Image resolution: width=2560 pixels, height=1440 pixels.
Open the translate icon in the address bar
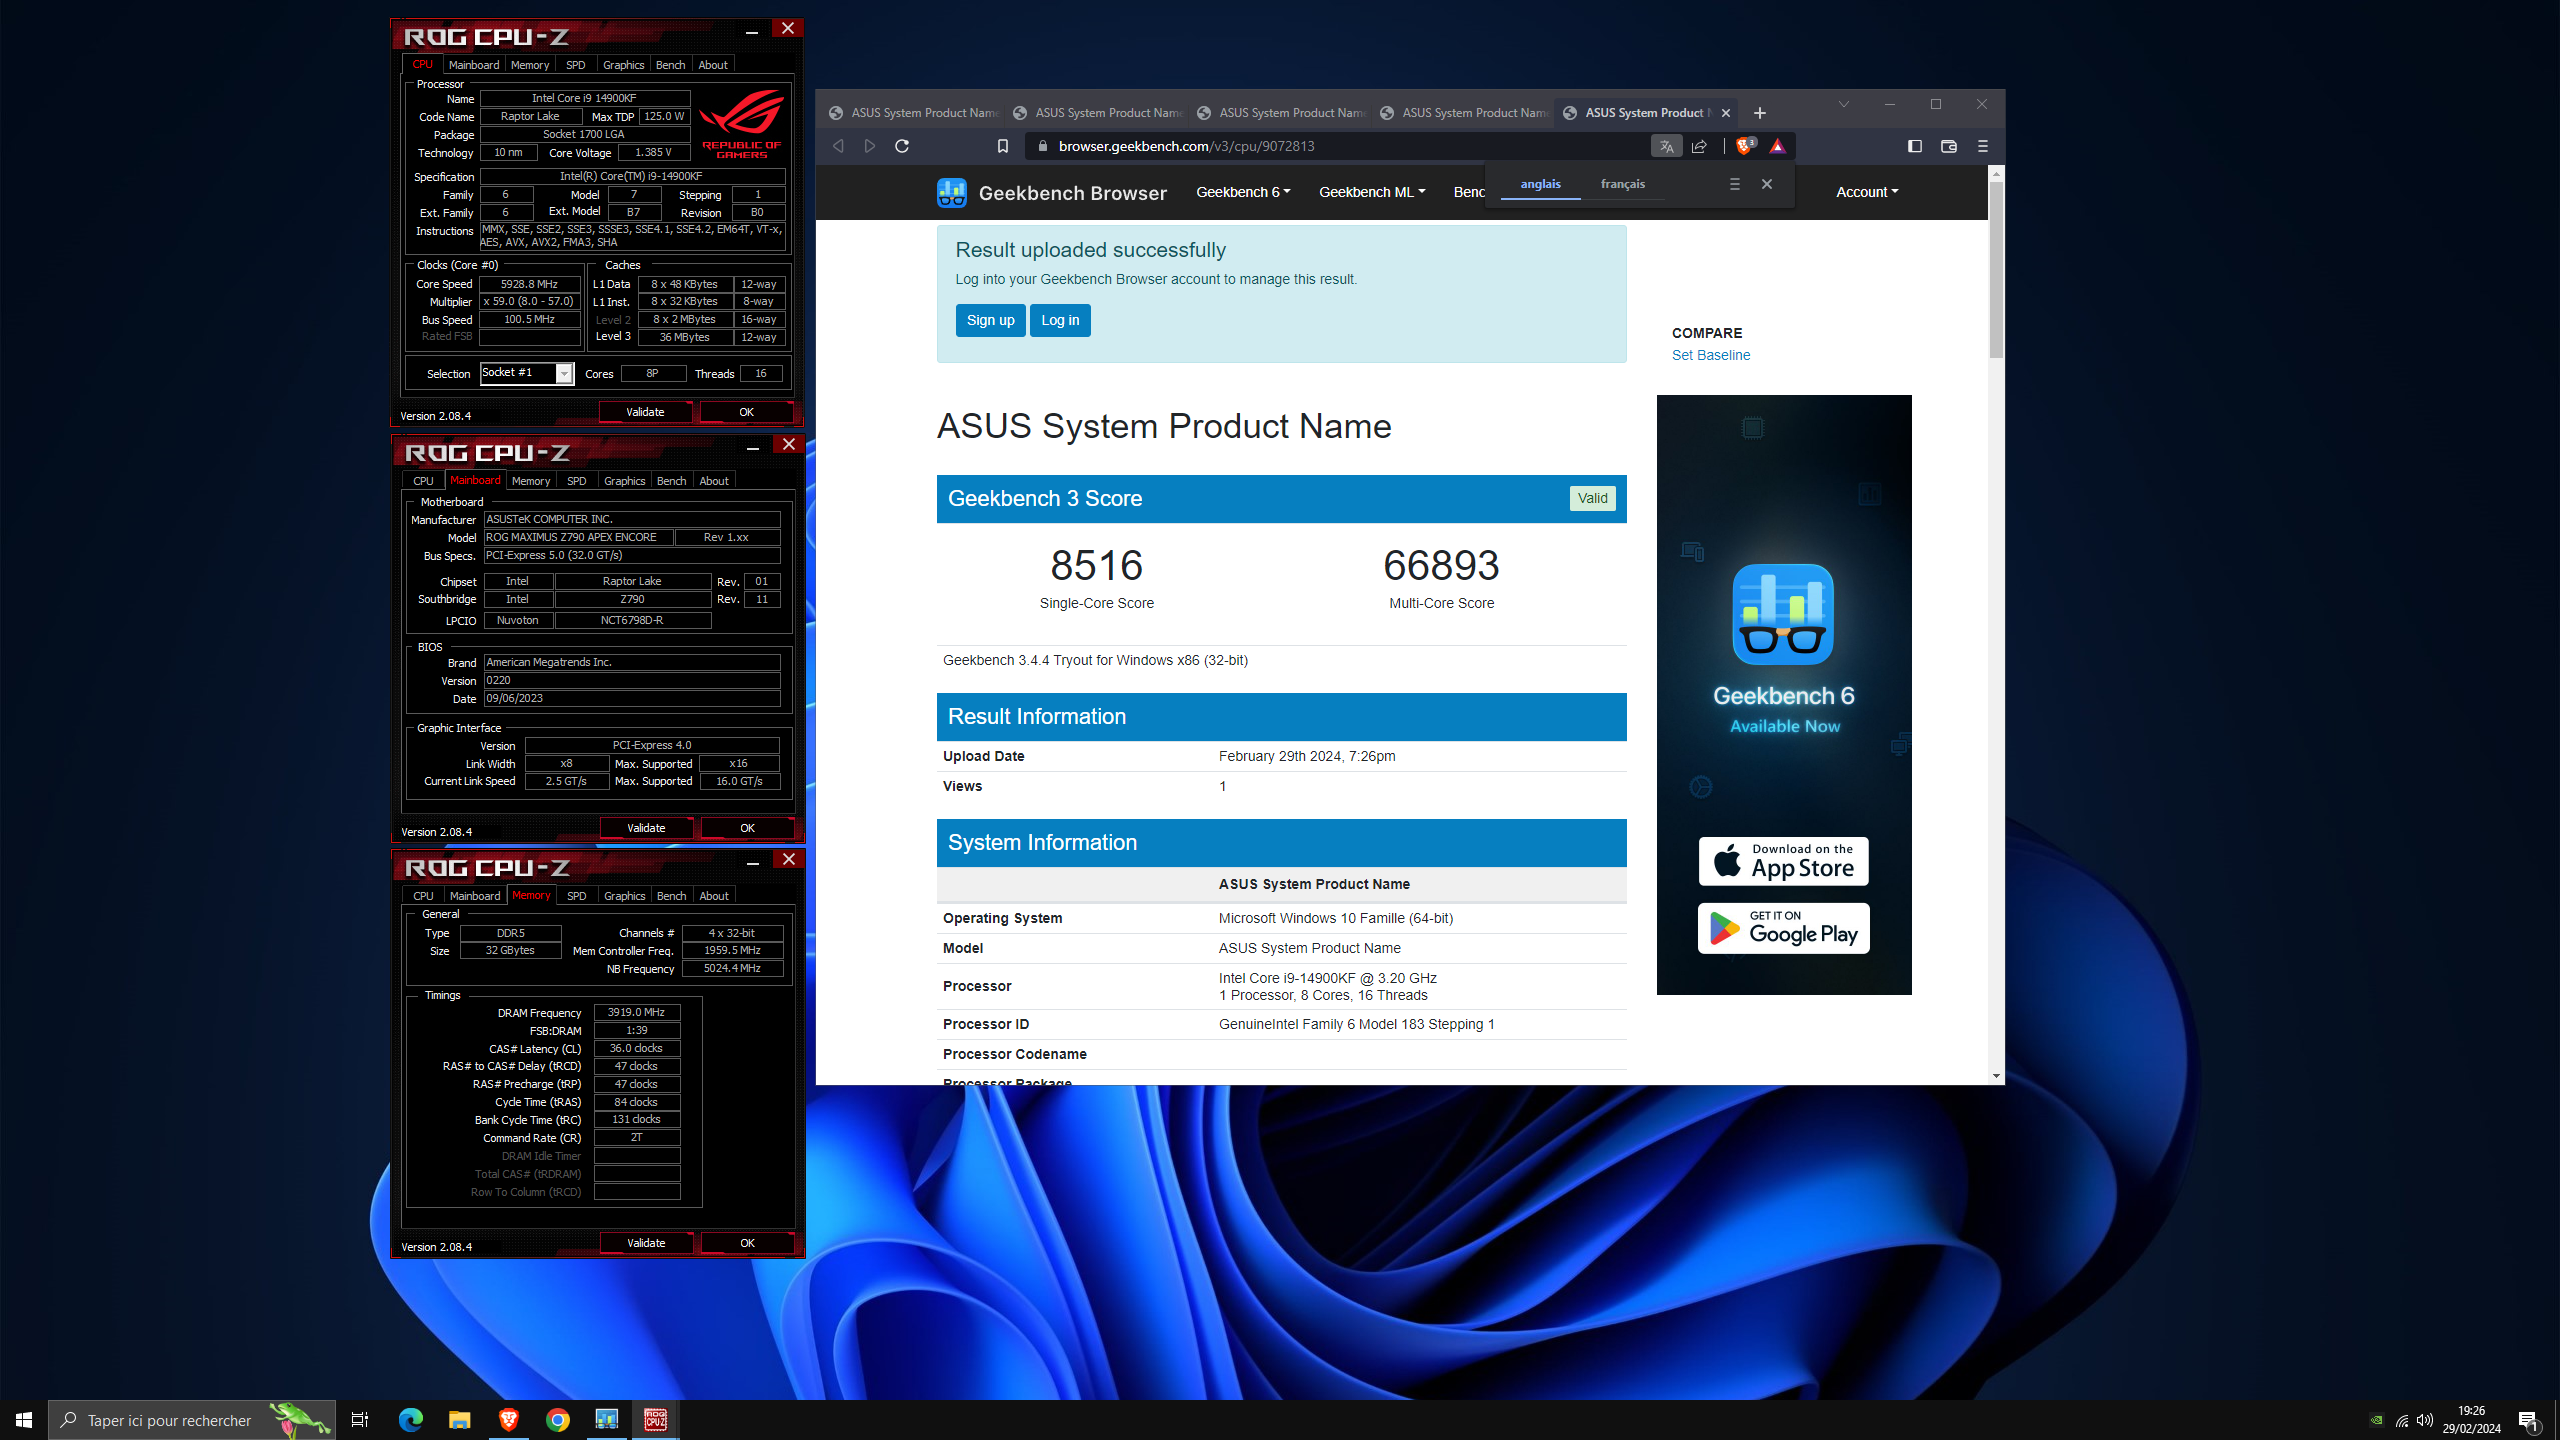click(1666, 146)
